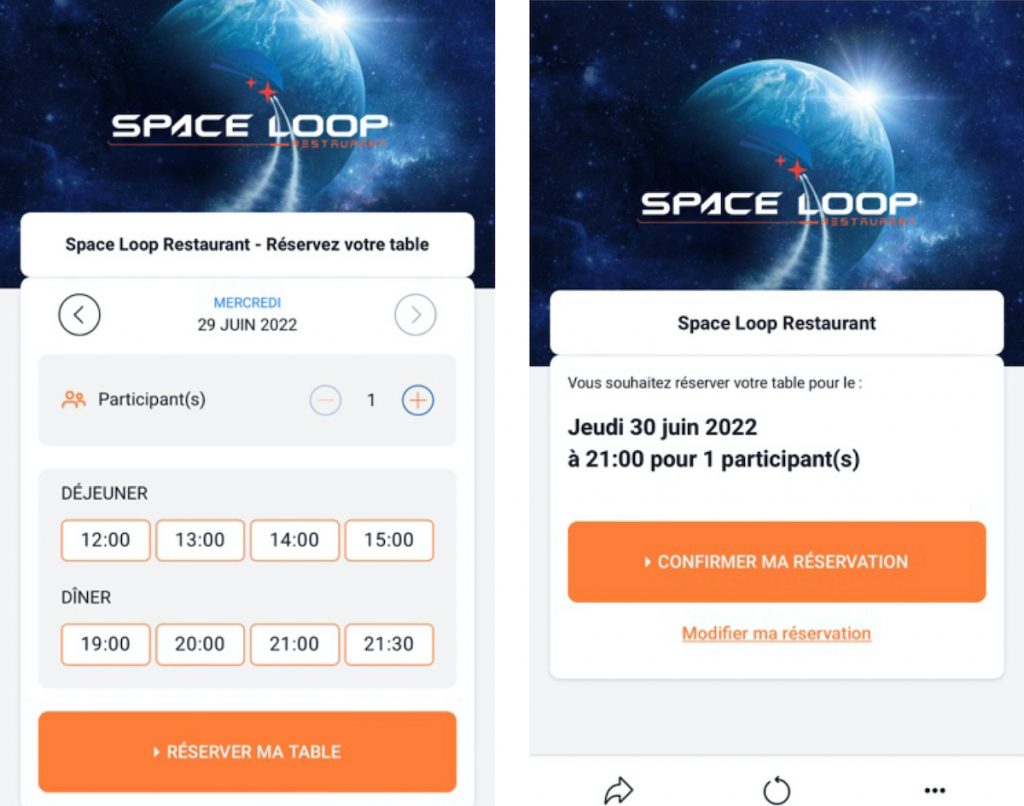Click the Réservez votre table header
Screen dimensions: 1024x806
point(247,243)
